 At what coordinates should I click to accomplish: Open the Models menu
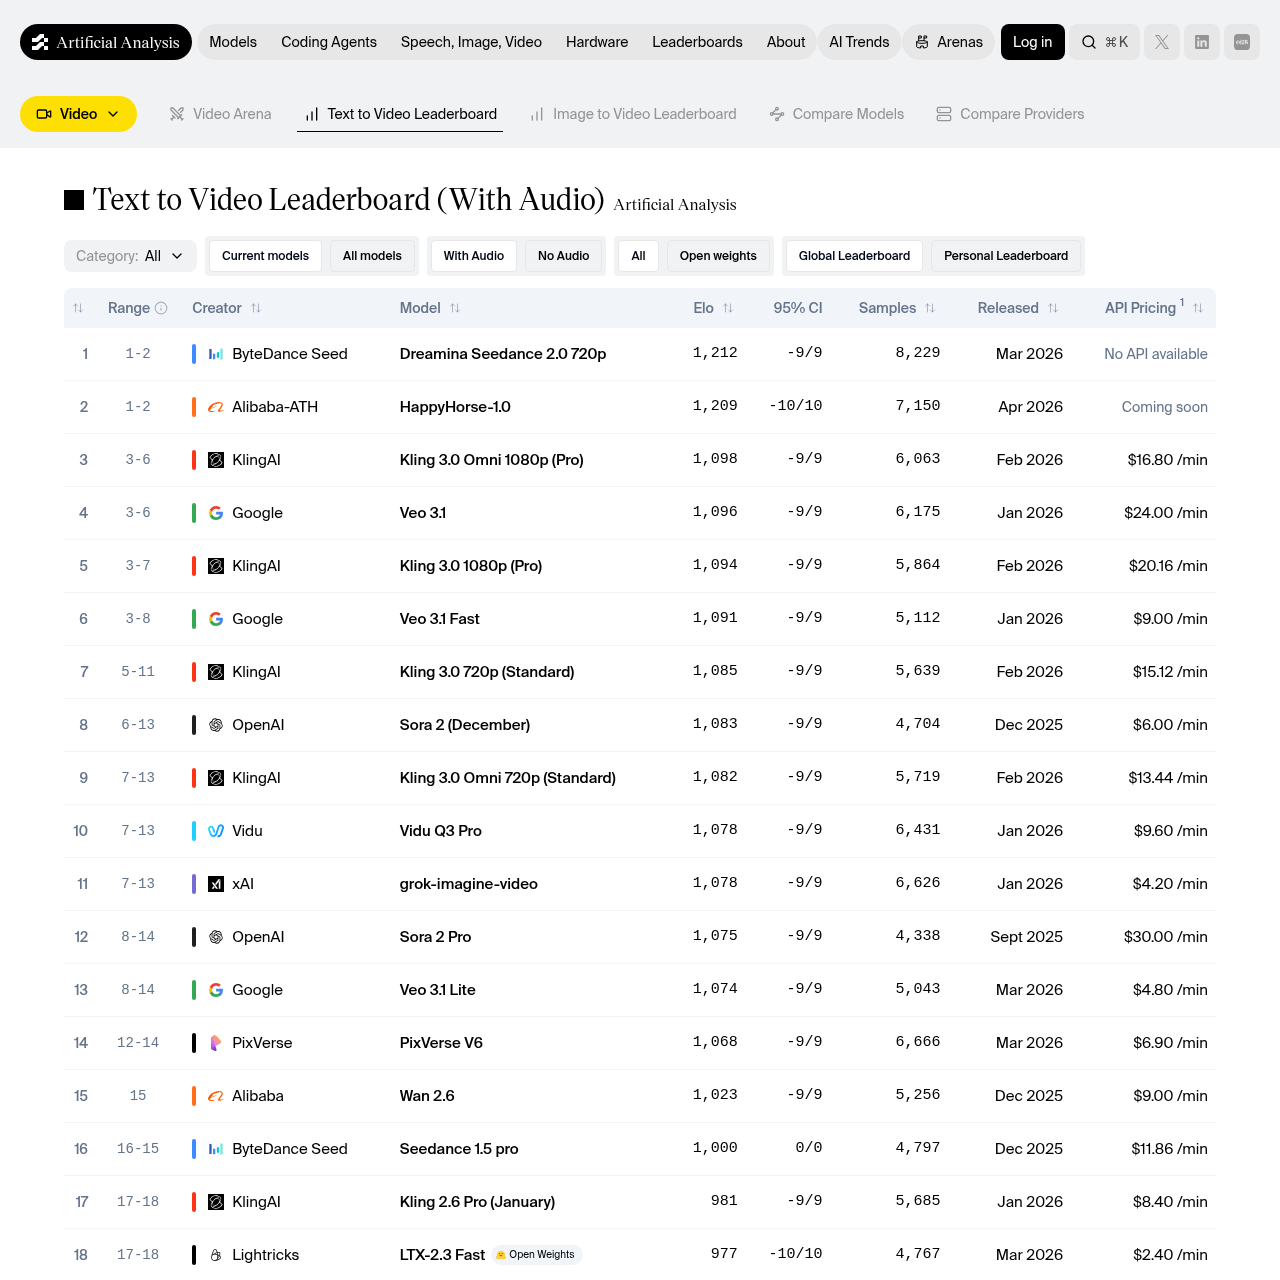[233, 42]
